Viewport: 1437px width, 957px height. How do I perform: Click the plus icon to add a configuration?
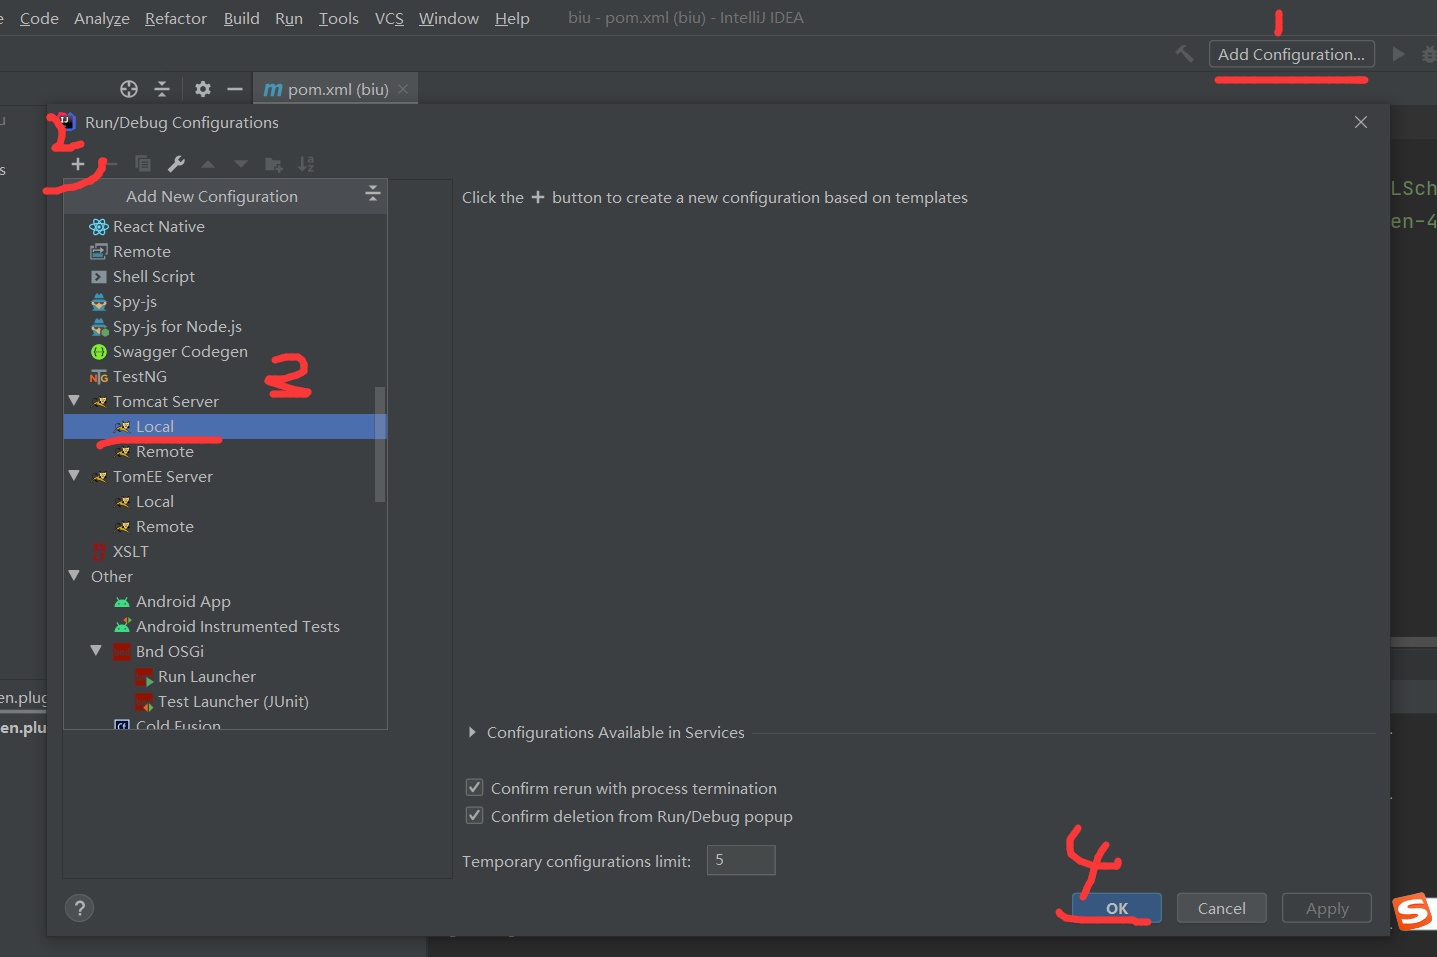click(78, 164)
